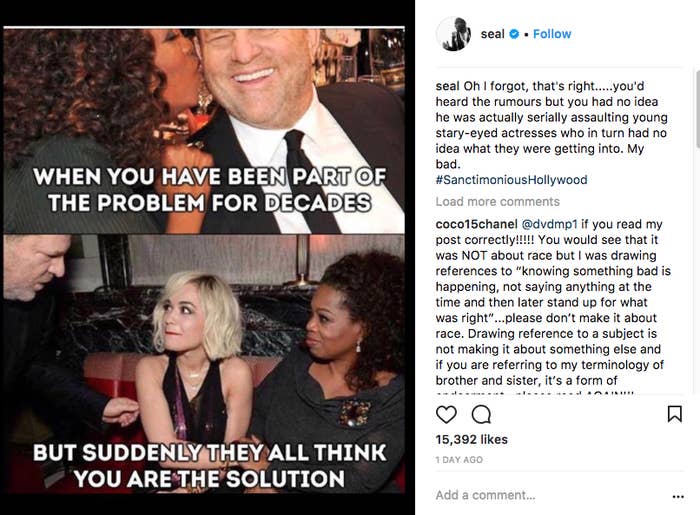The height and width of the screenshot is (515, 700).
Task: Save post with the bookmark icon
Action: 674,414
